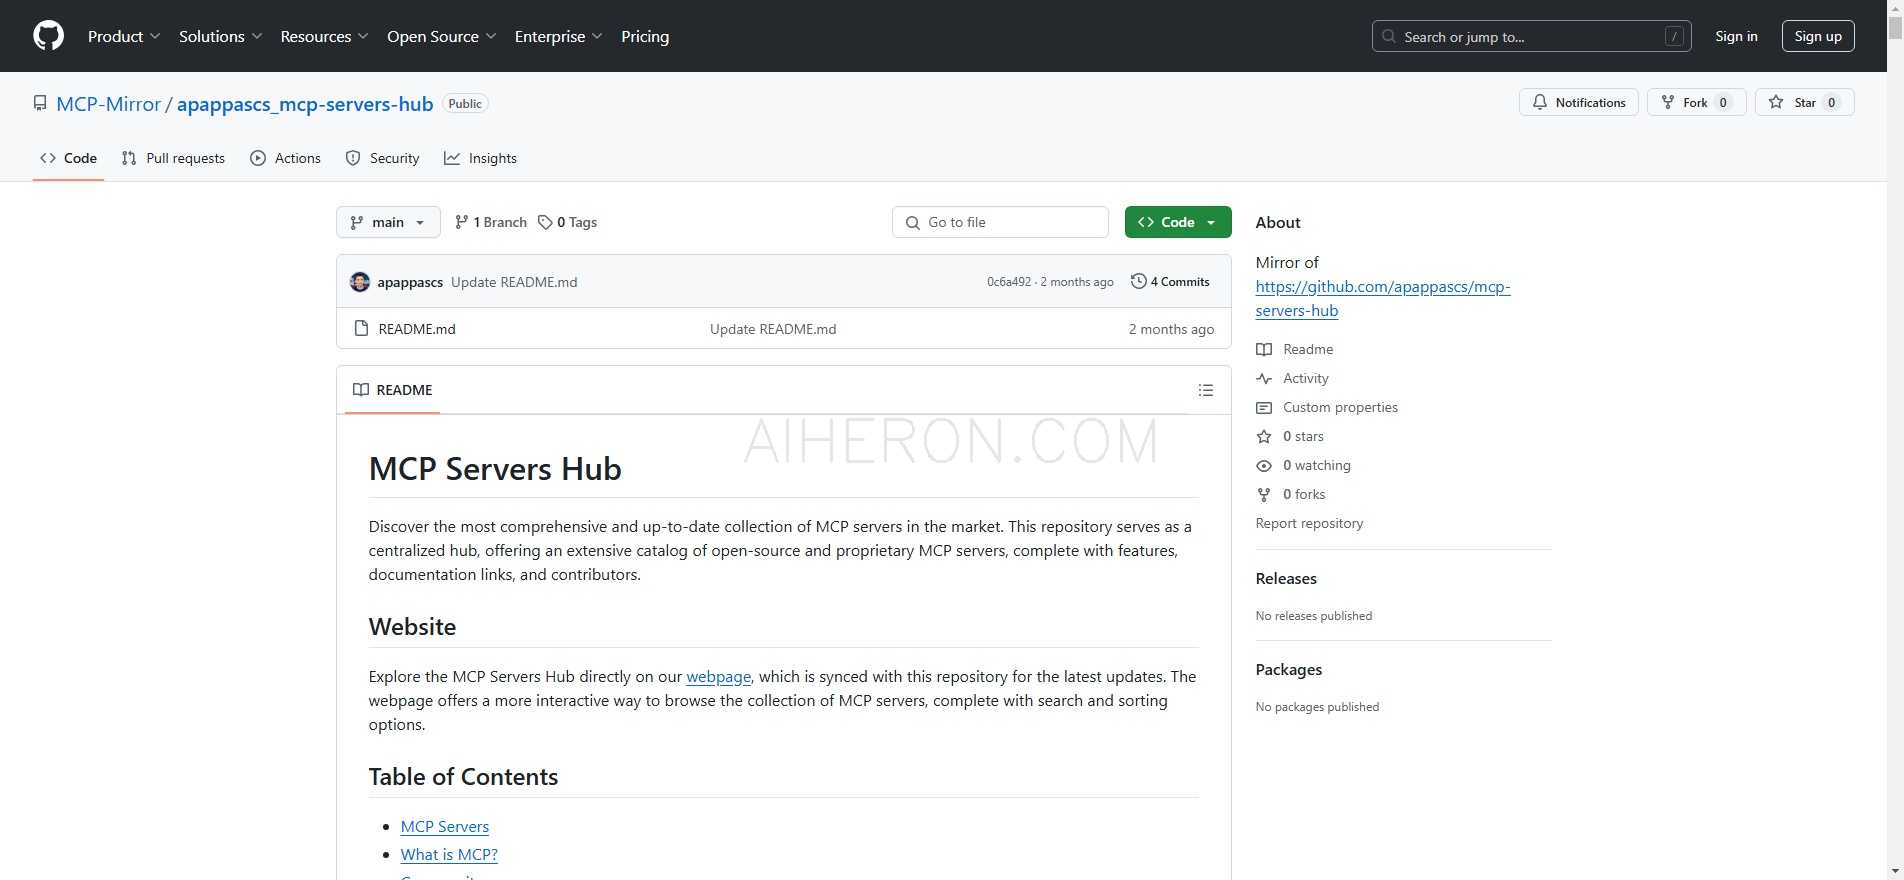Open the README outline icon
This screenshot has height=880, width=1904.
click(x=1206, y=390)
